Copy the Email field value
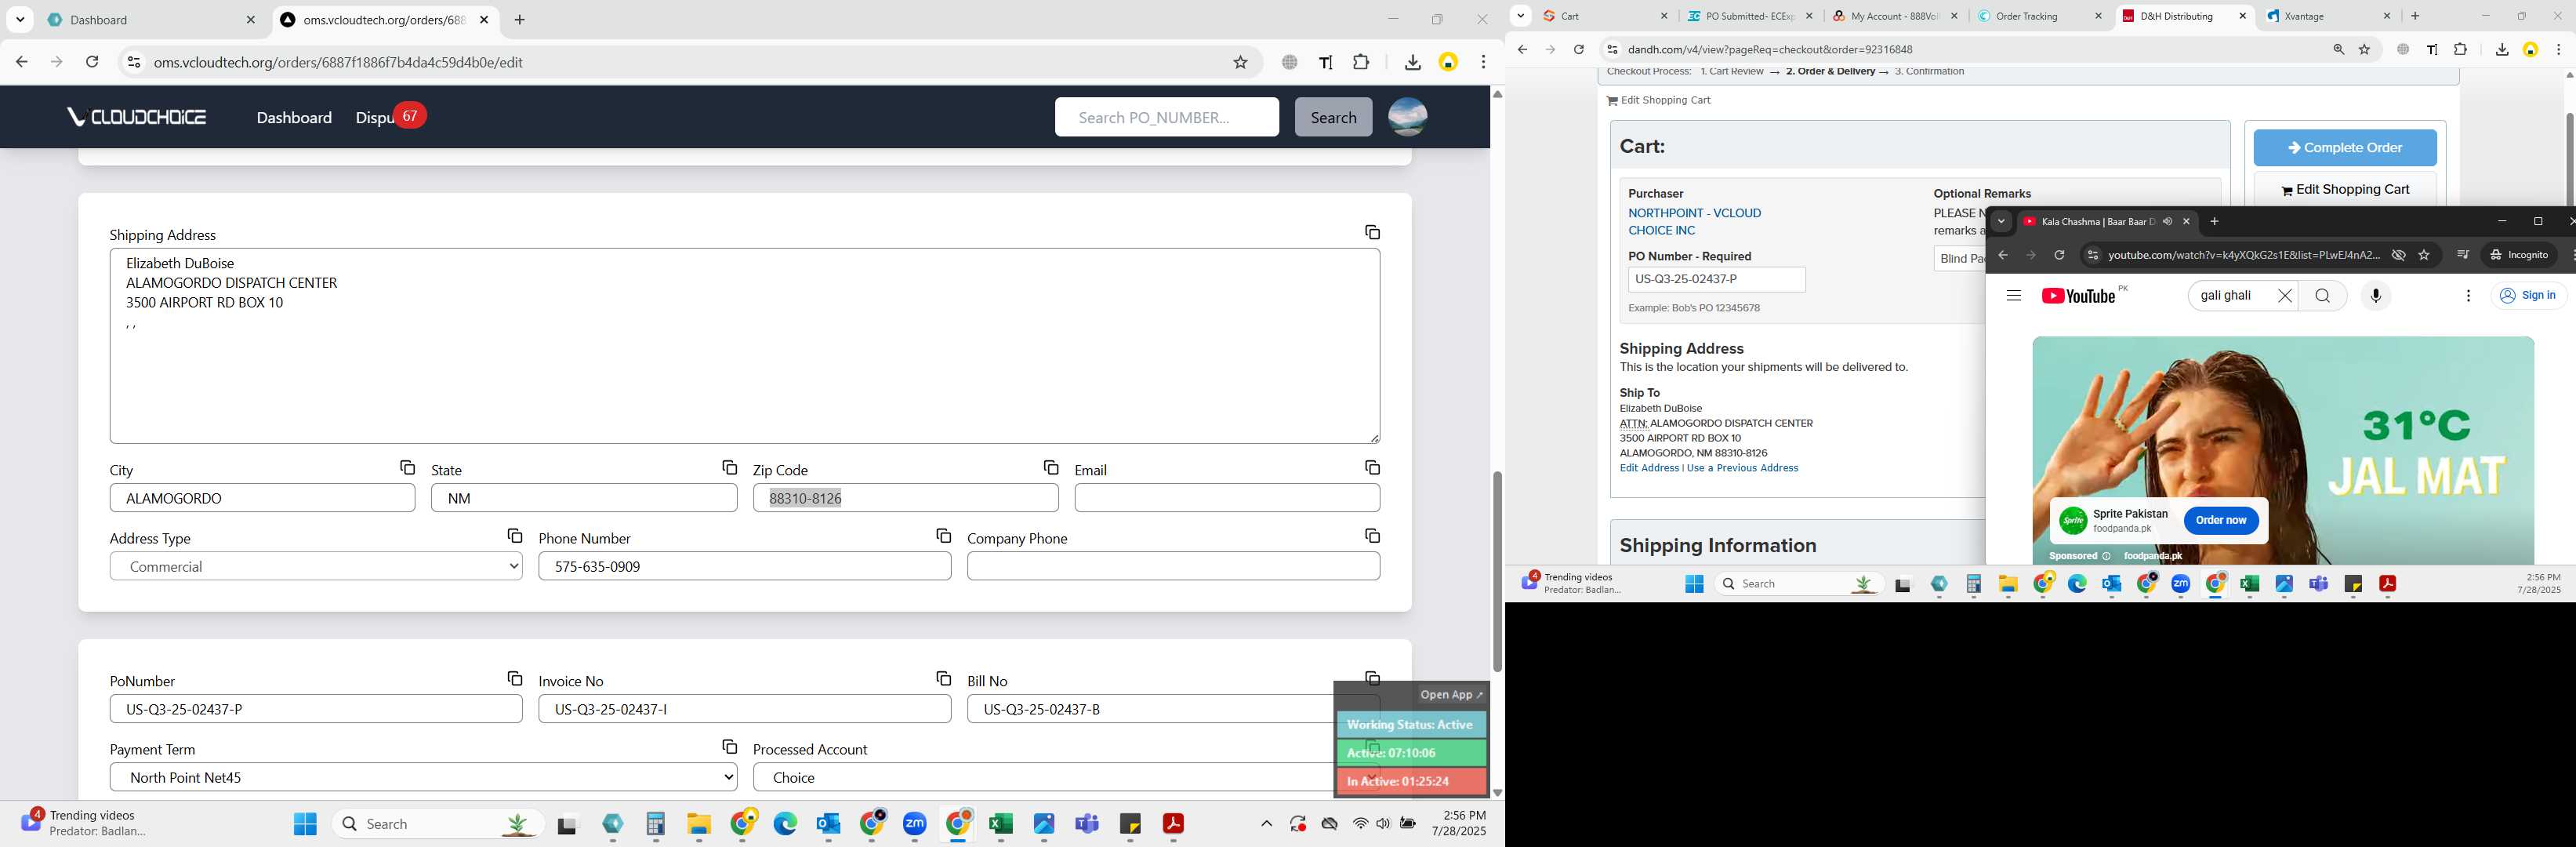The height and width of the screenshot is (847, 2576). pyautogui.click(x=1372, y=467)
